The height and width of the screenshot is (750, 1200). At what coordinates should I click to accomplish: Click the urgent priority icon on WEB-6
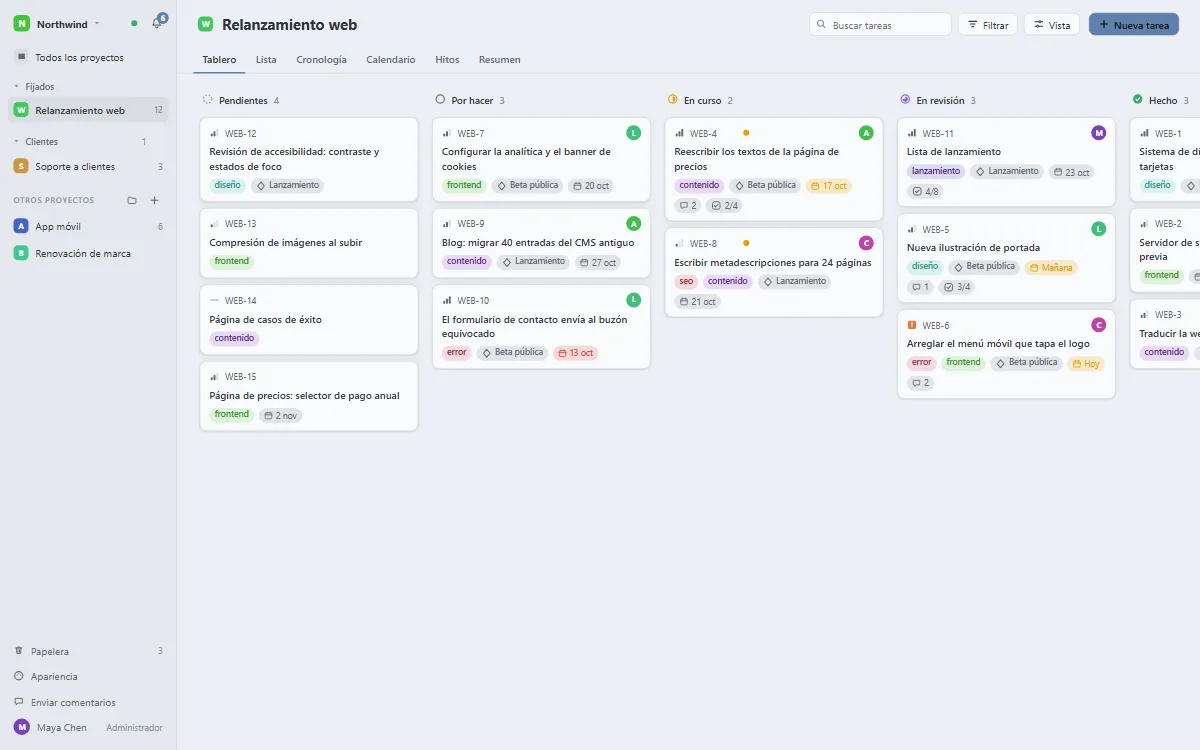pyautogui.click(x=912, y=325)
